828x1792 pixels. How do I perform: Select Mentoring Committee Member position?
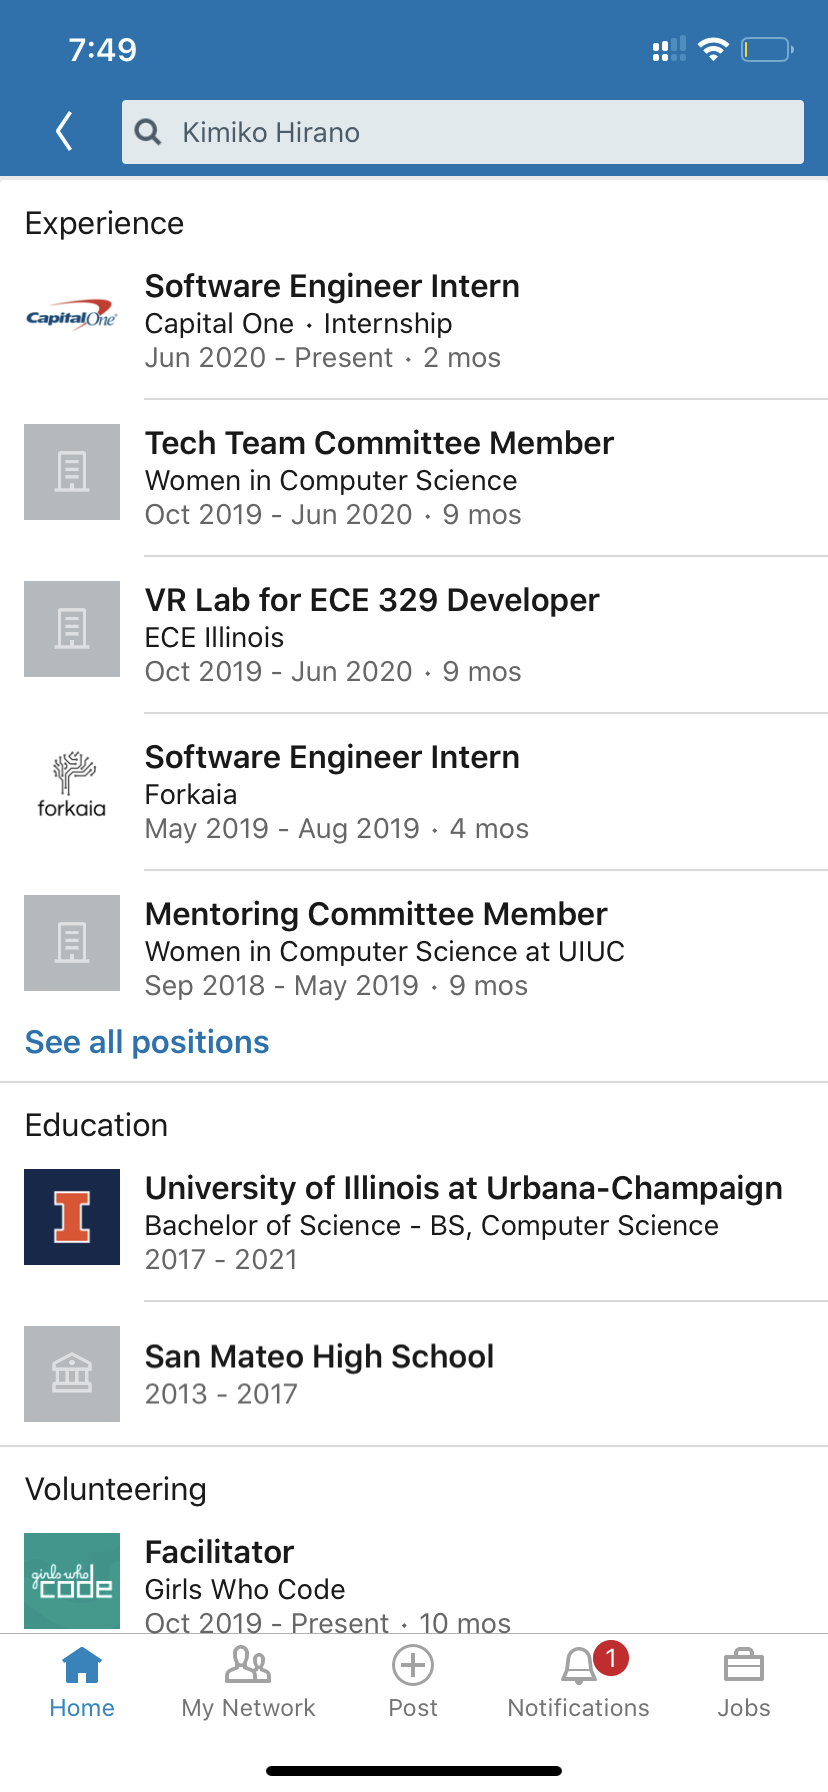point(376,914)
